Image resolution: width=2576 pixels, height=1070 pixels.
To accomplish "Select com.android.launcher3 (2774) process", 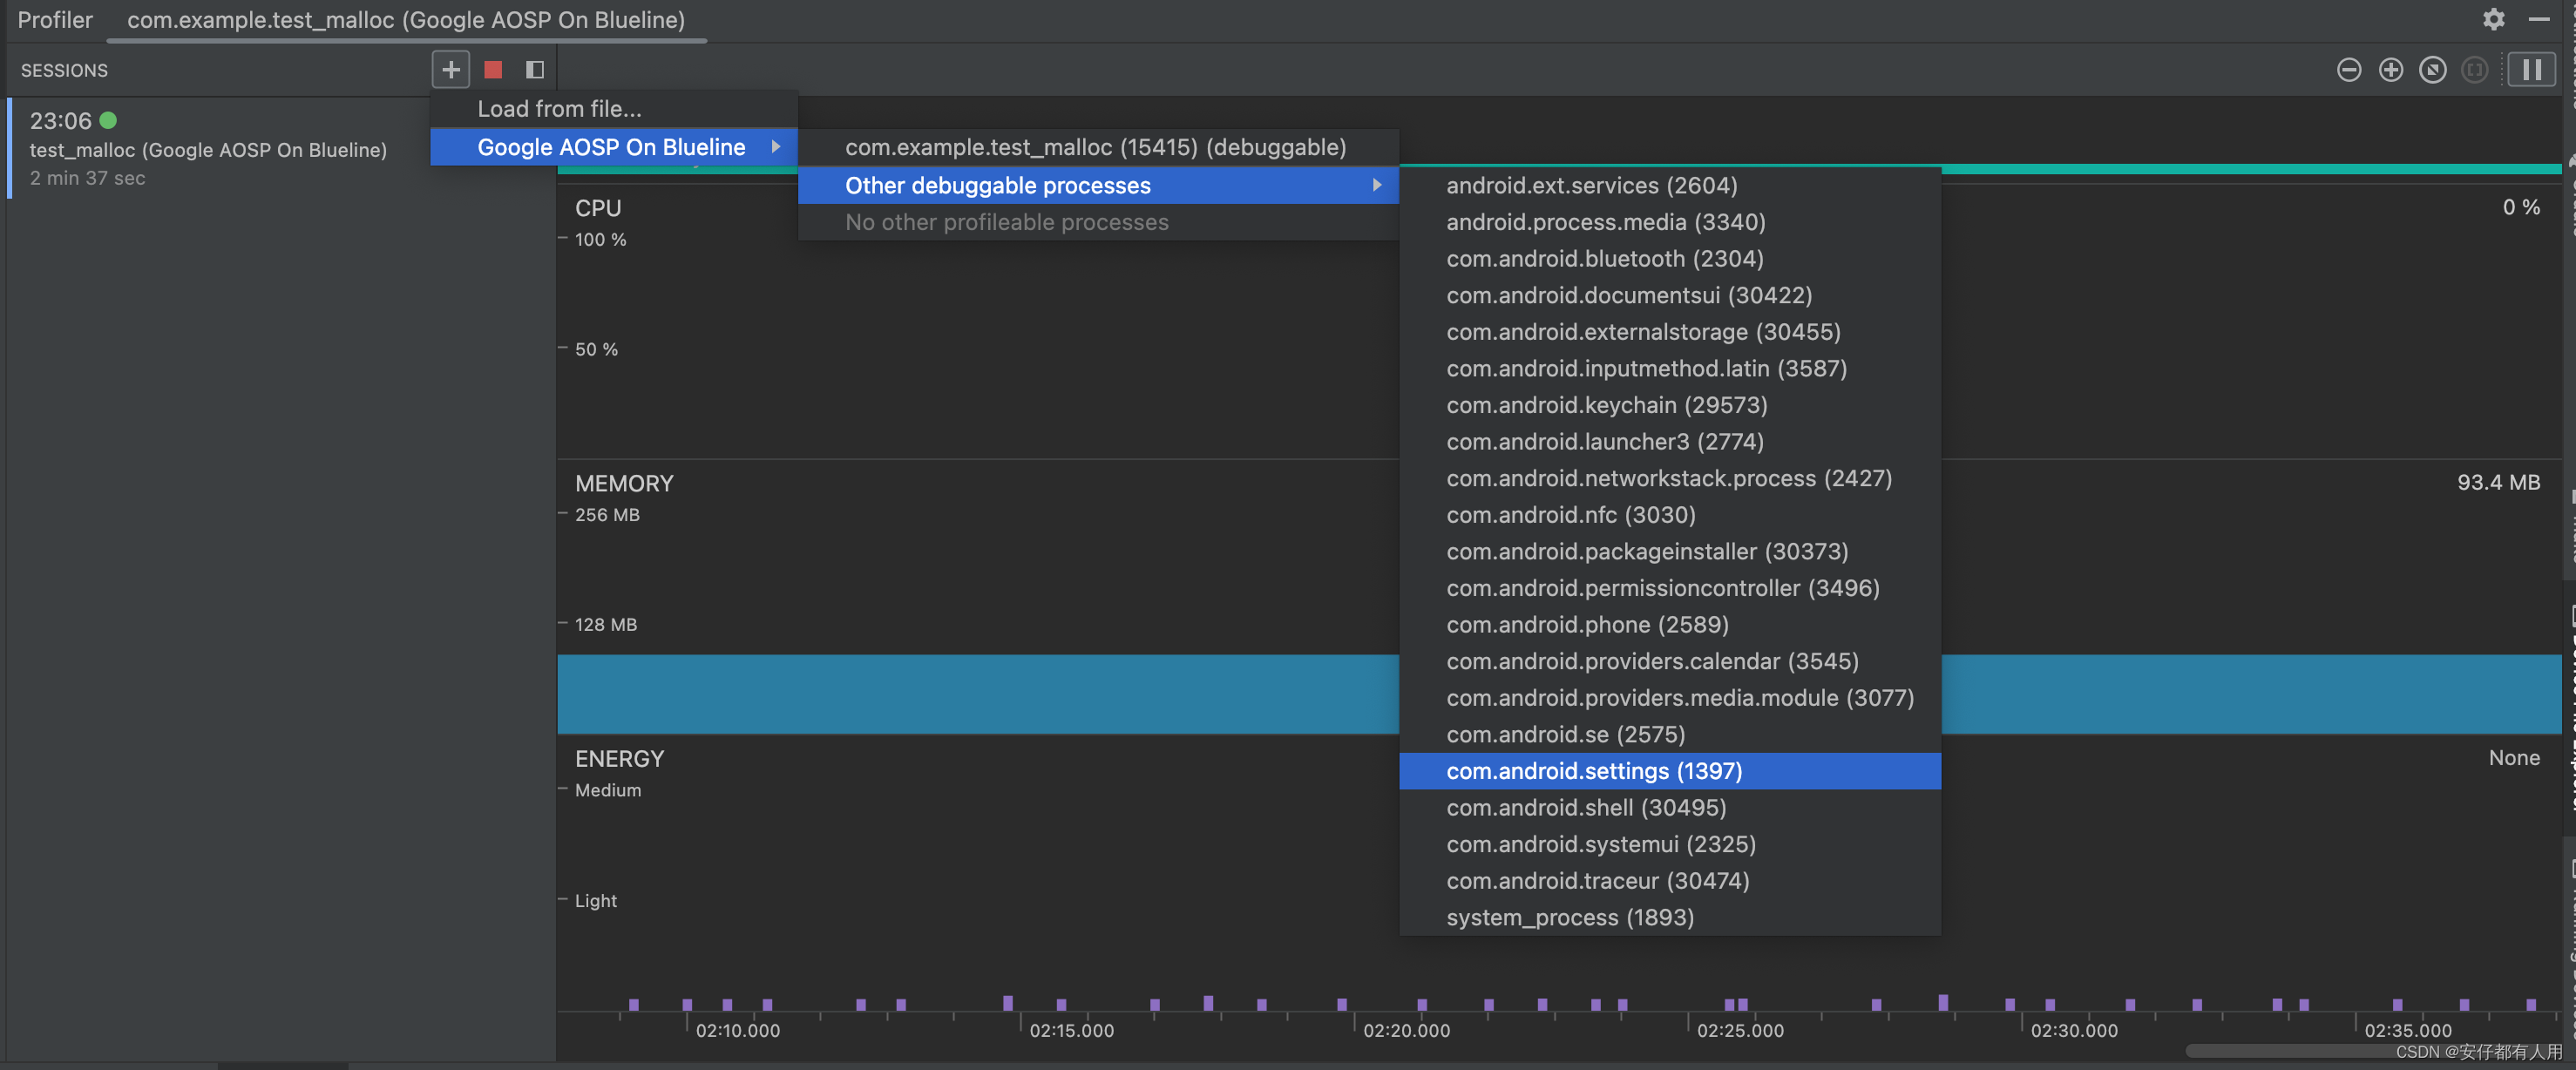I will 1670,441.
